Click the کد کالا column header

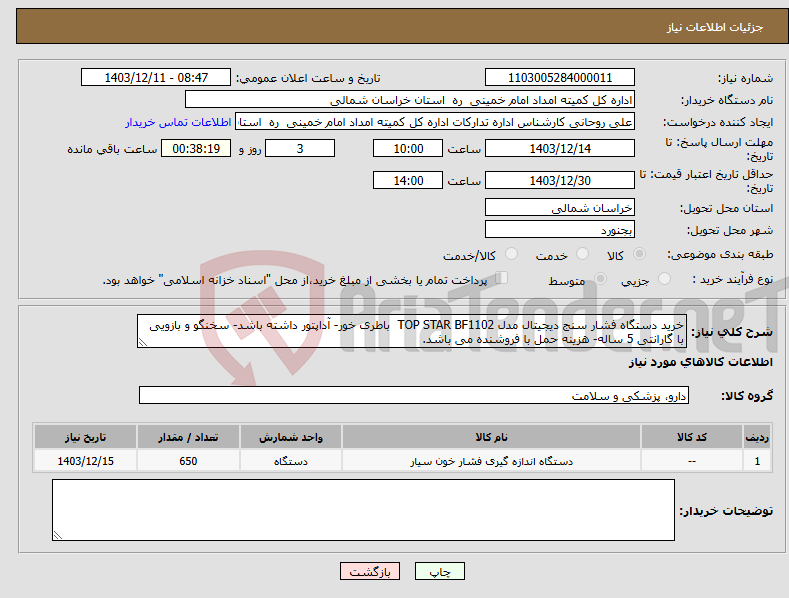coord(692,437)
